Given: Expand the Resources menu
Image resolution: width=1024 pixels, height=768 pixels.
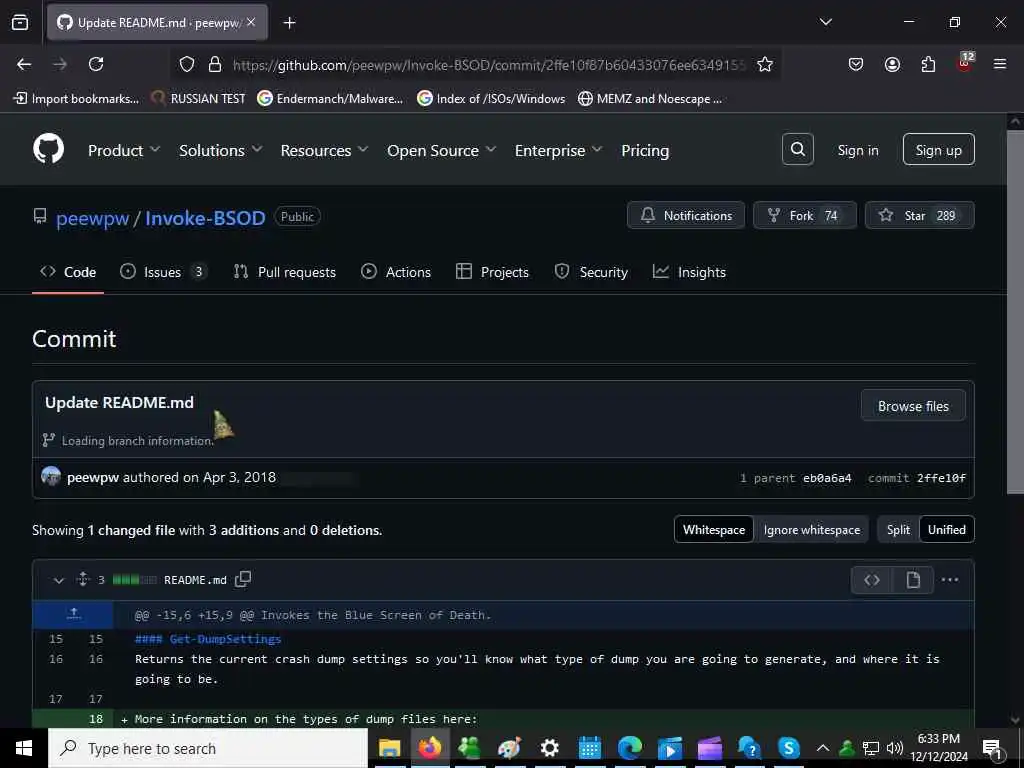Looking at the screenshot, I should 324,150.
